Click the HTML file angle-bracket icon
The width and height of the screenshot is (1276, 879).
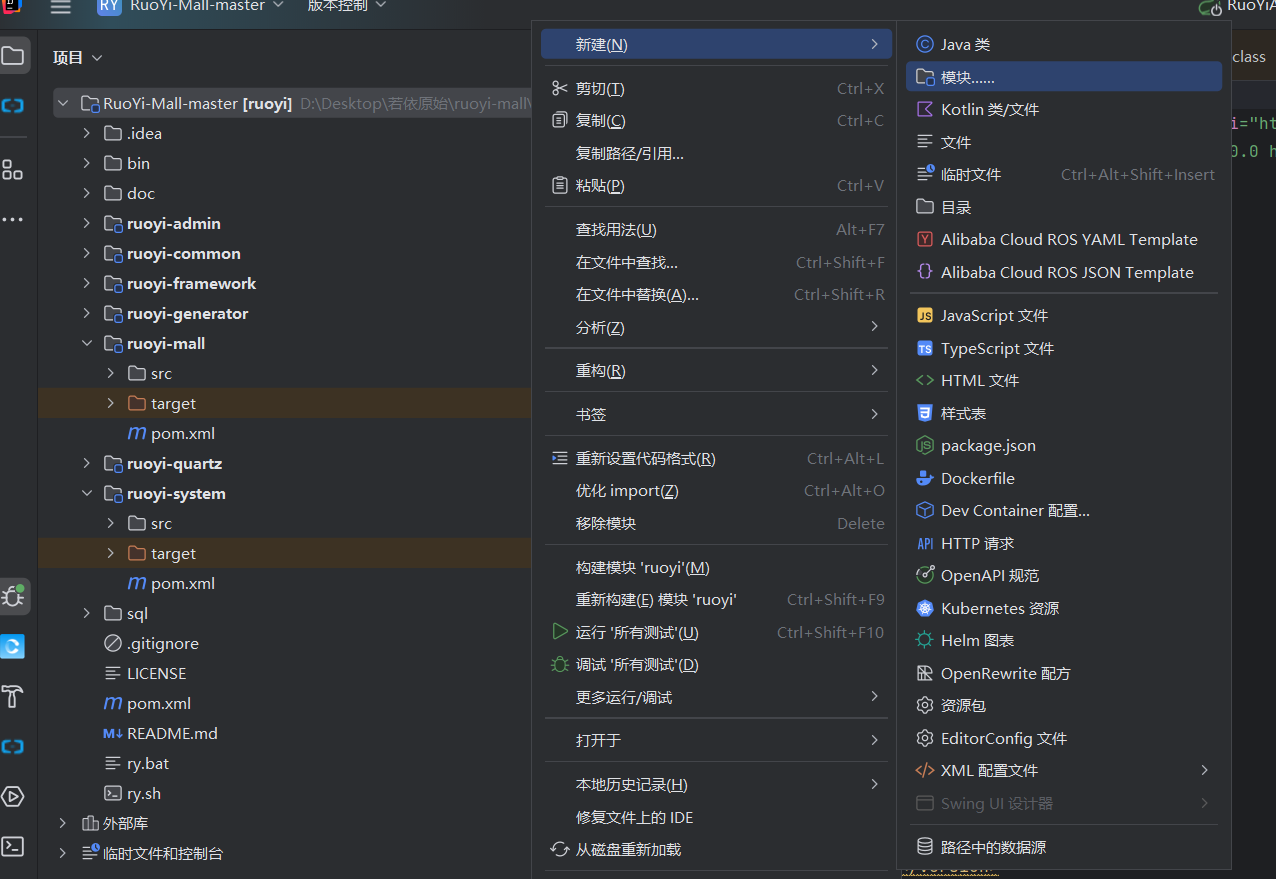click(925, 380)
